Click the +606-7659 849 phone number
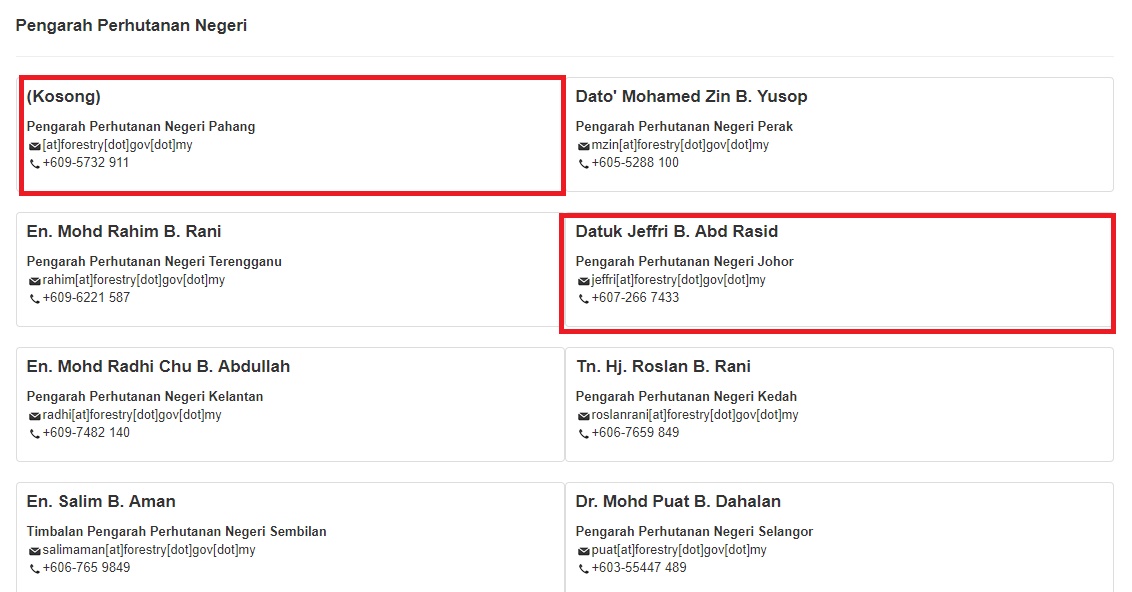1132x592 pixels. pyautogui.click(x=635, y=432)
